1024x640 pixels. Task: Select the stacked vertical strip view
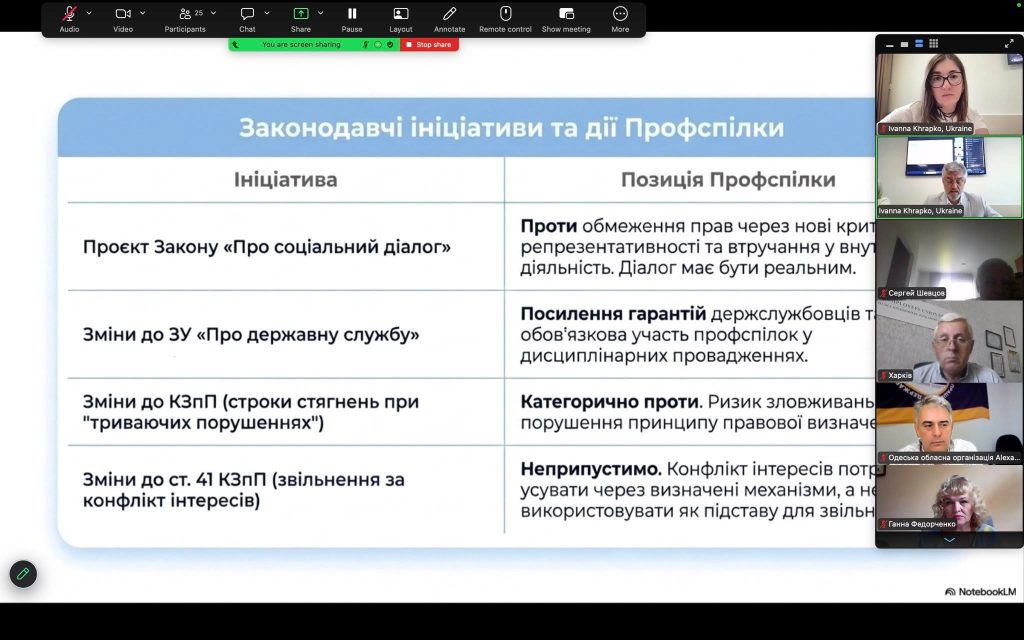click(919, 44)
